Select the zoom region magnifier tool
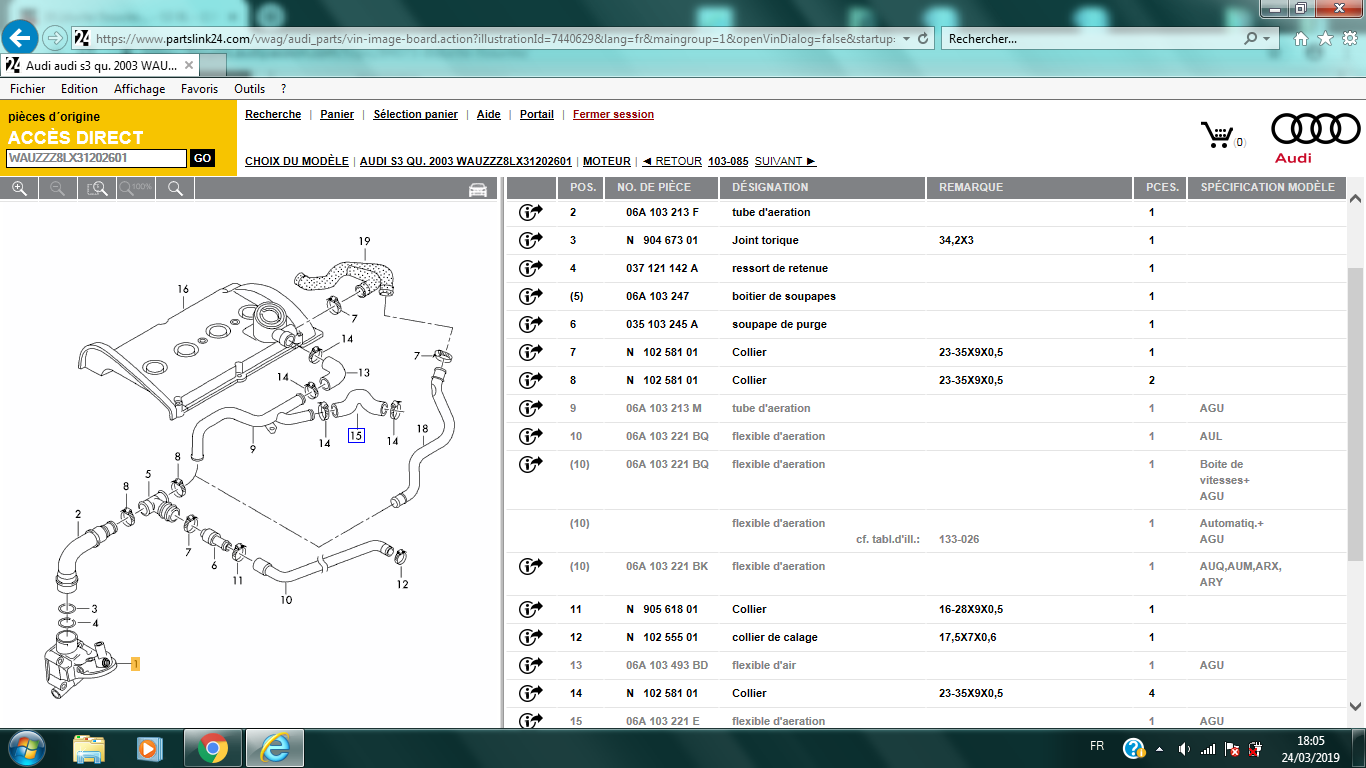The image size is (1366, 768). click(97, 188)
